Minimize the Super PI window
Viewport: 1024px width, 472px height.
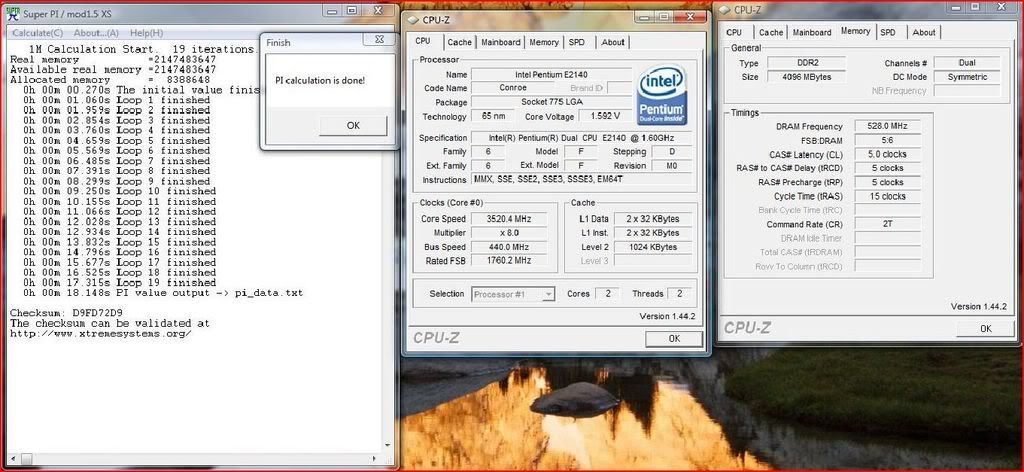(332, 10)
